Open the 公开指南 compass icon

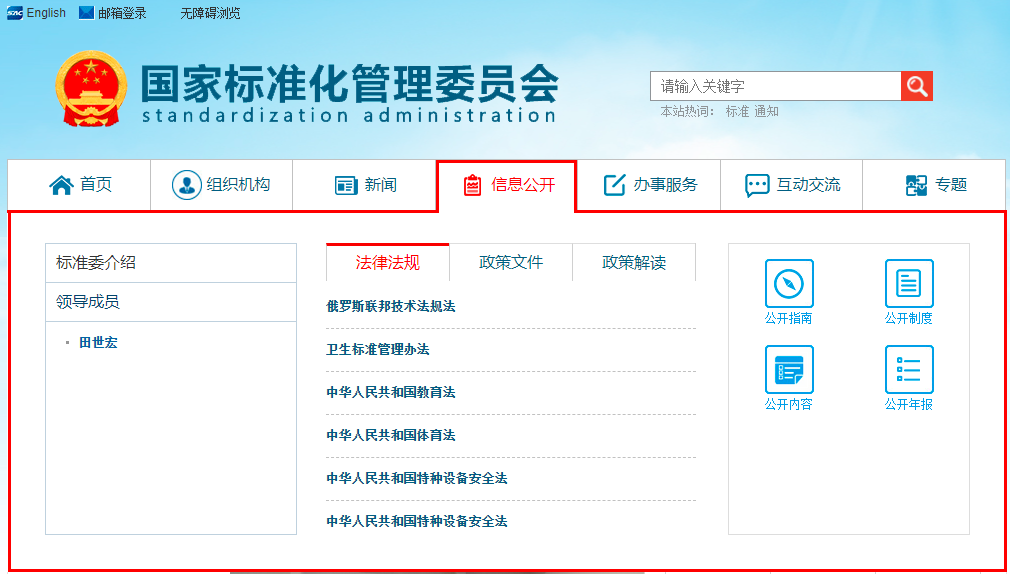(x=789, y=284)
